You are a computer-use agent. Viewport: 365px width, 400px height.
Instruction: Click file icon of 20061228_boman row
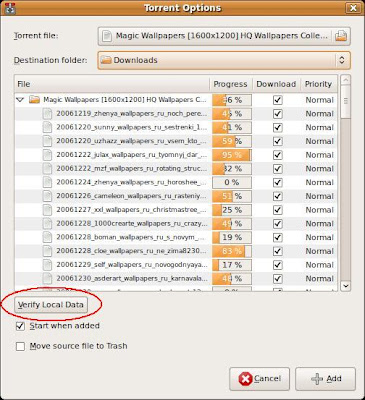(x=47, y=237)
